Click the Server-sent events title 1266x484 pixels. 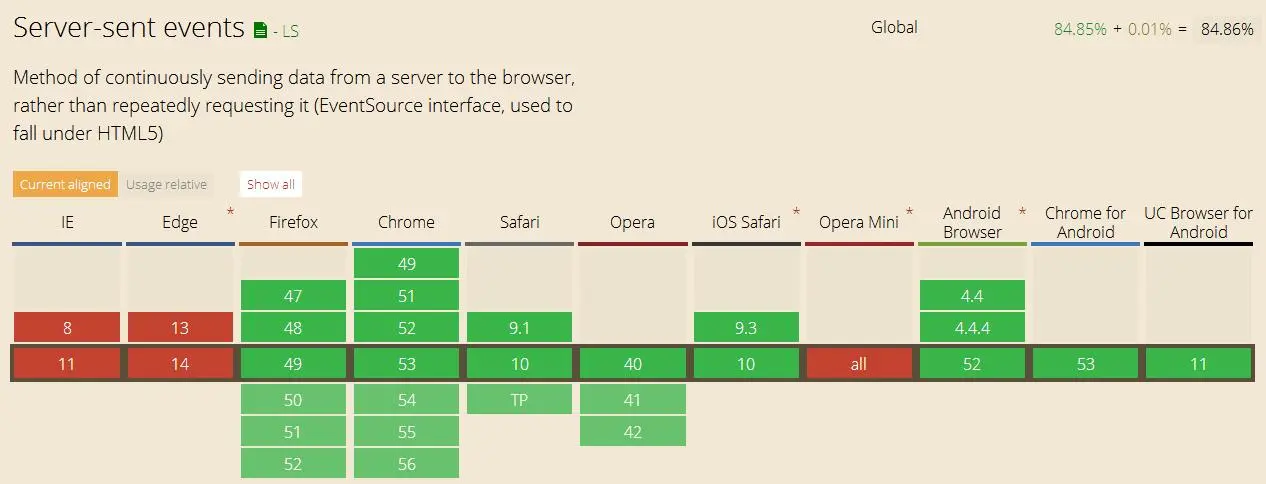point(129,28)
